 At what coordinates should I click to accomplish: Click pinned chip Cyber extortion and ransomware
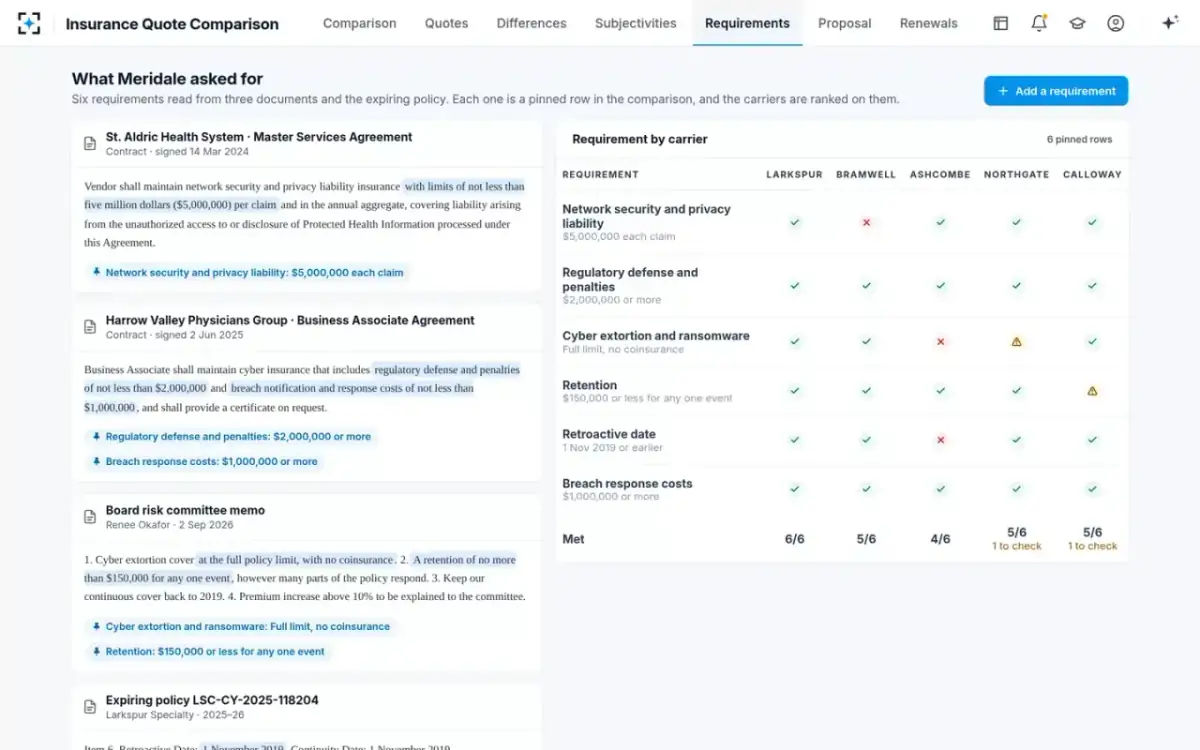click(x=240, y=626)
